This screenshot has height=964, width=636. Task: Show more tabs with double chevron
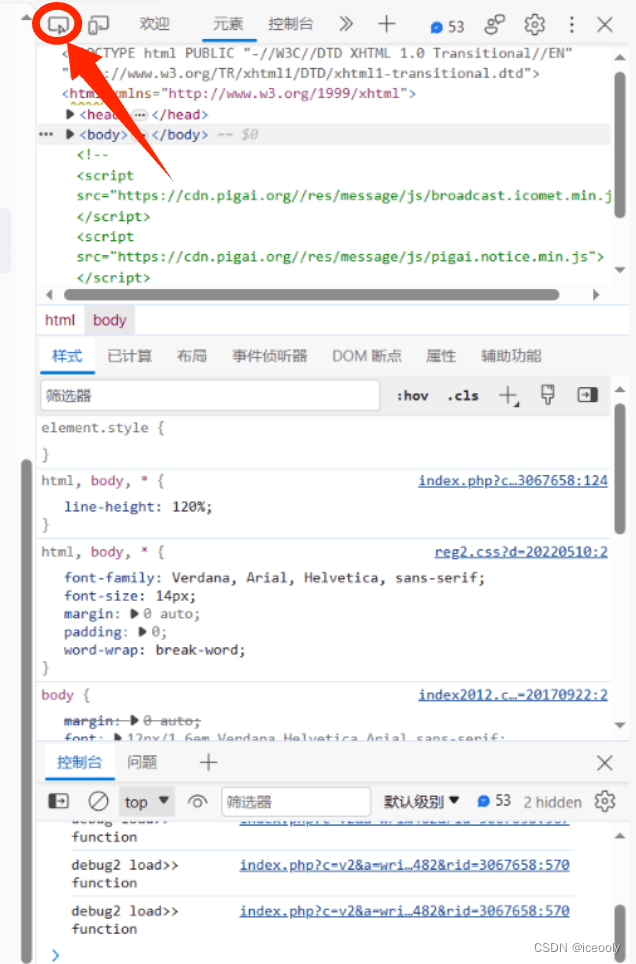click(346, 24)
